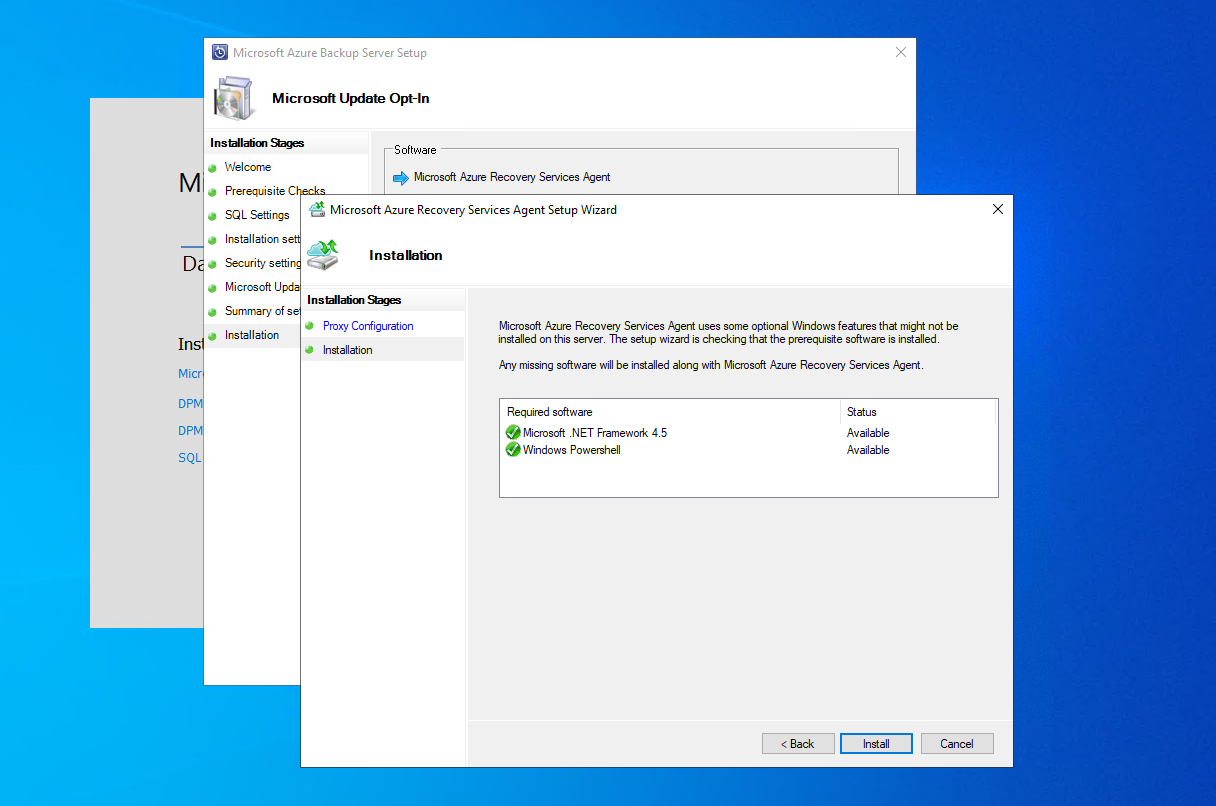Select the Installation settings stage in Backup Server Setup

point(262,239)
